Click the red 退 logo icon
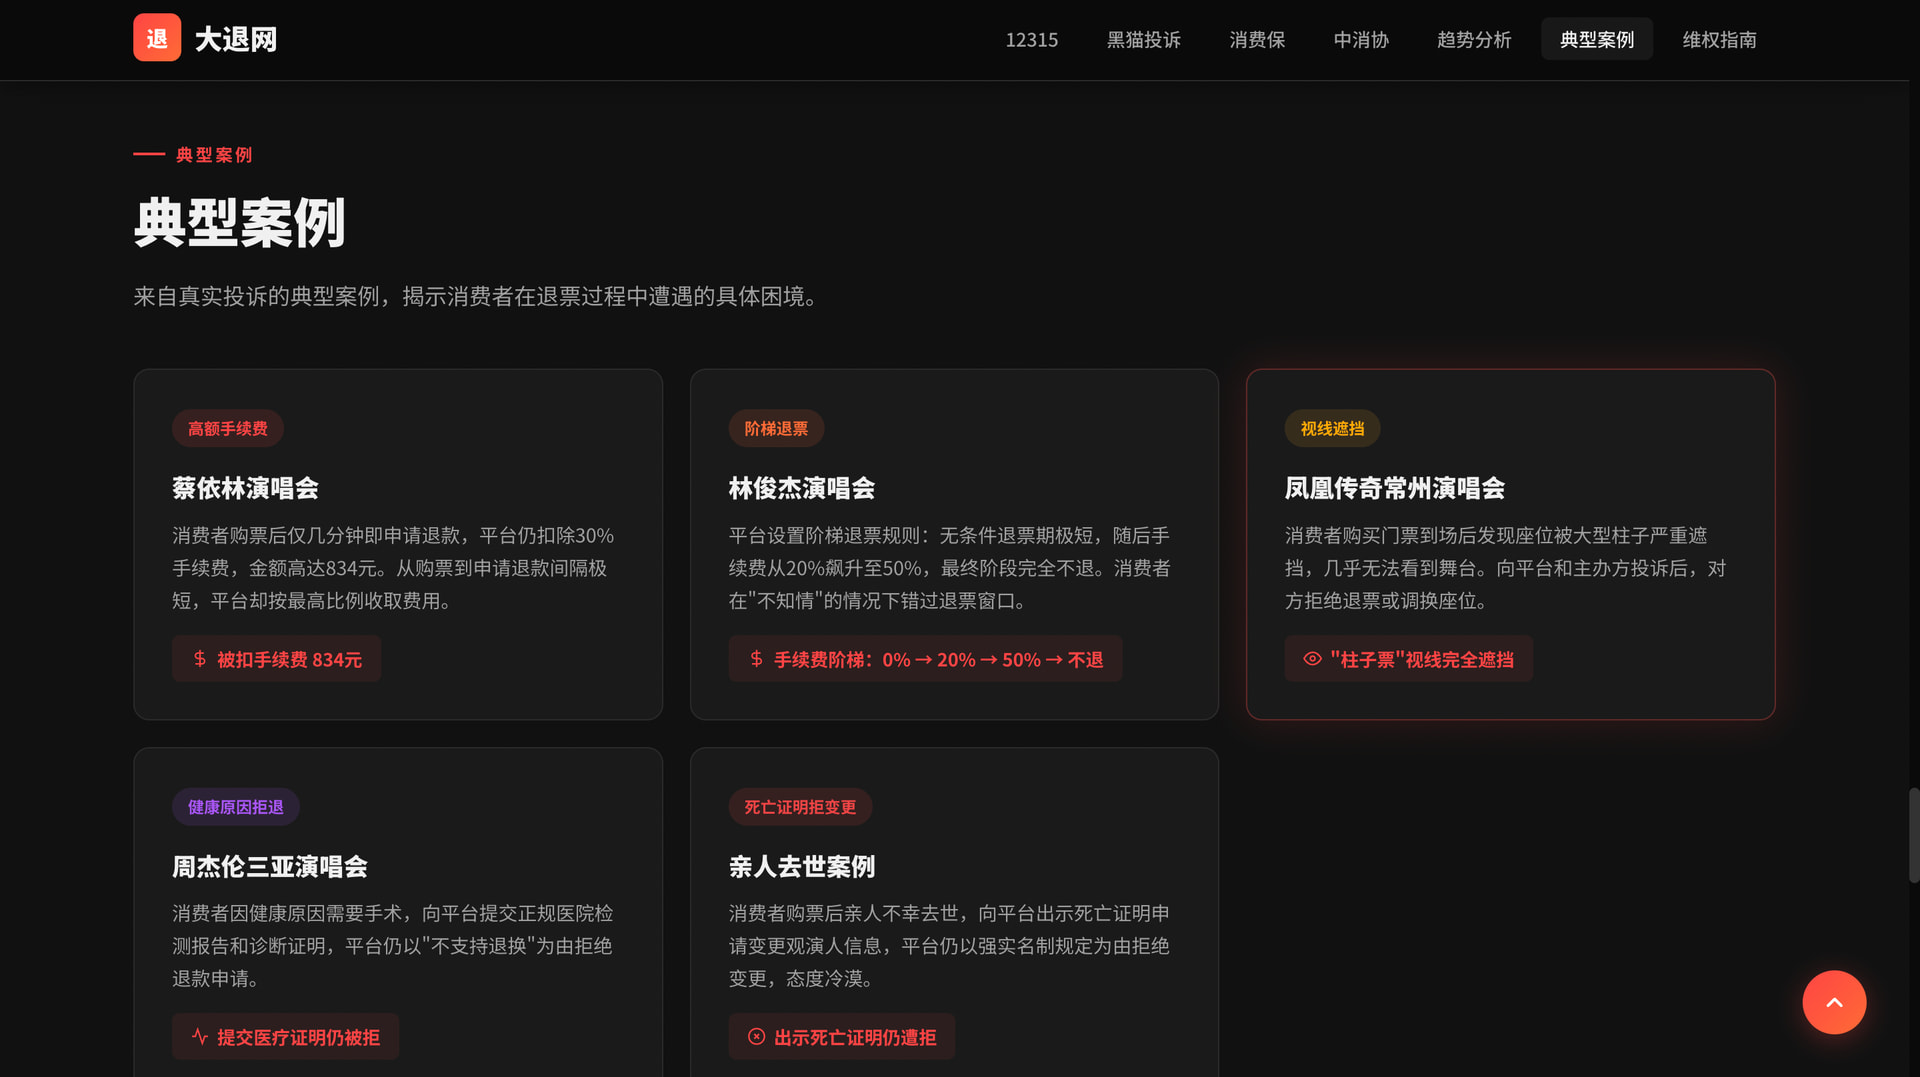The image size is (1920, 1077). pos(157,38)
